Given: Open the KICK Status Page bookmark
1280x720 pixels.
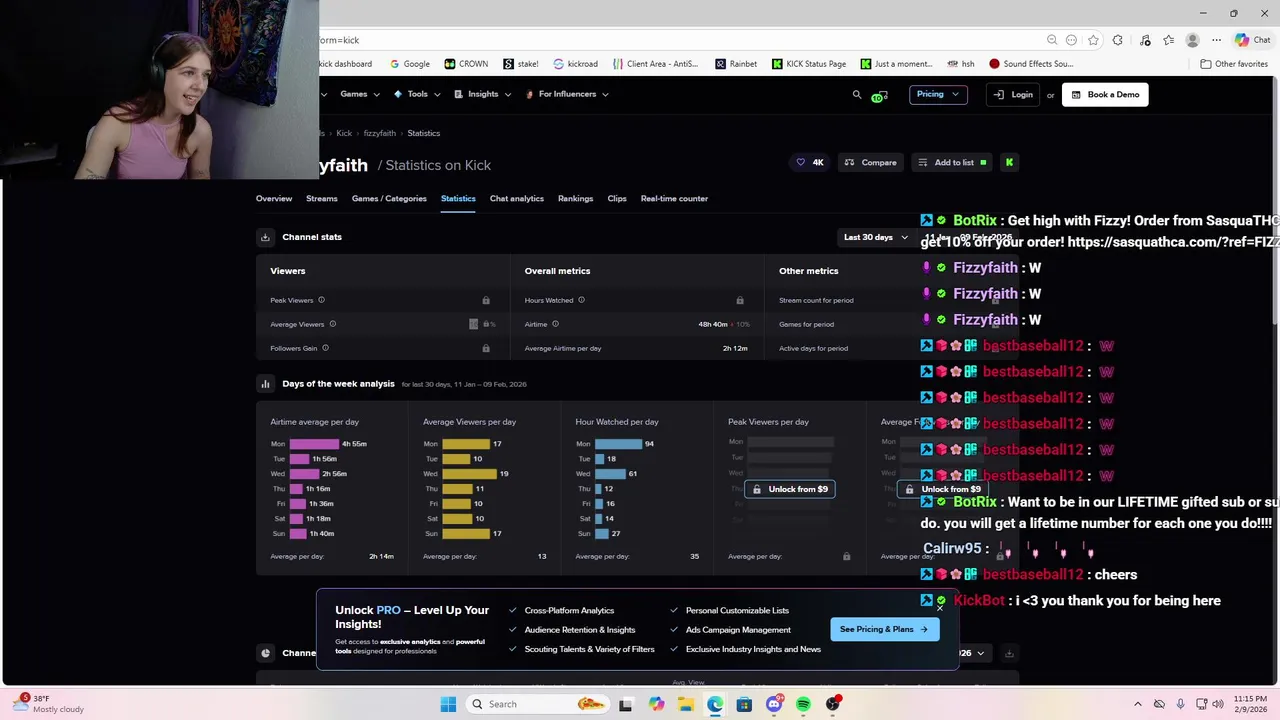Looking at the screenshot, I should (x=809, y=64).
